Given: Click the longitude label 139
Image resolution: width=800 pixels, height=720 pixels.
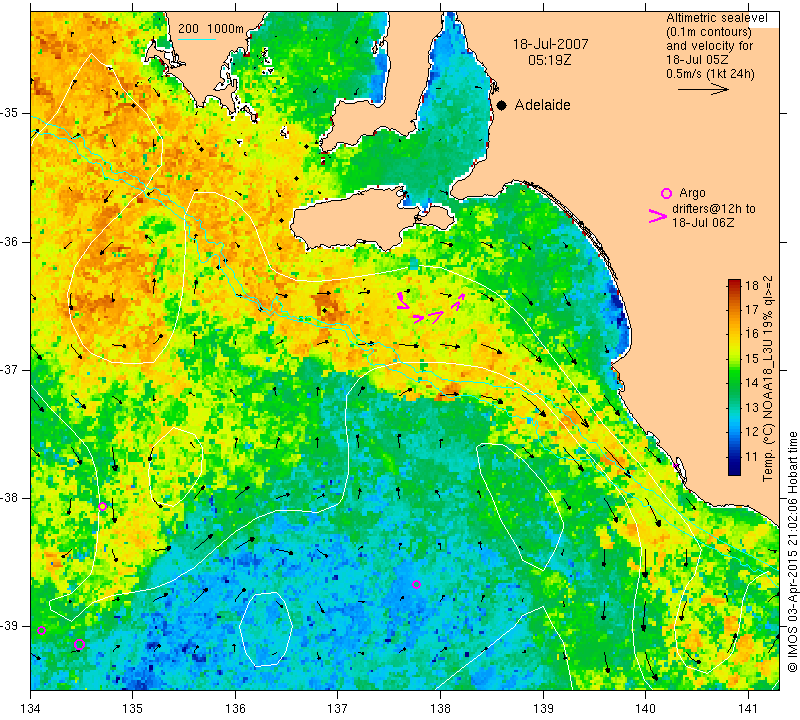Looking at the screenshot, I should [x=543, y=709].
